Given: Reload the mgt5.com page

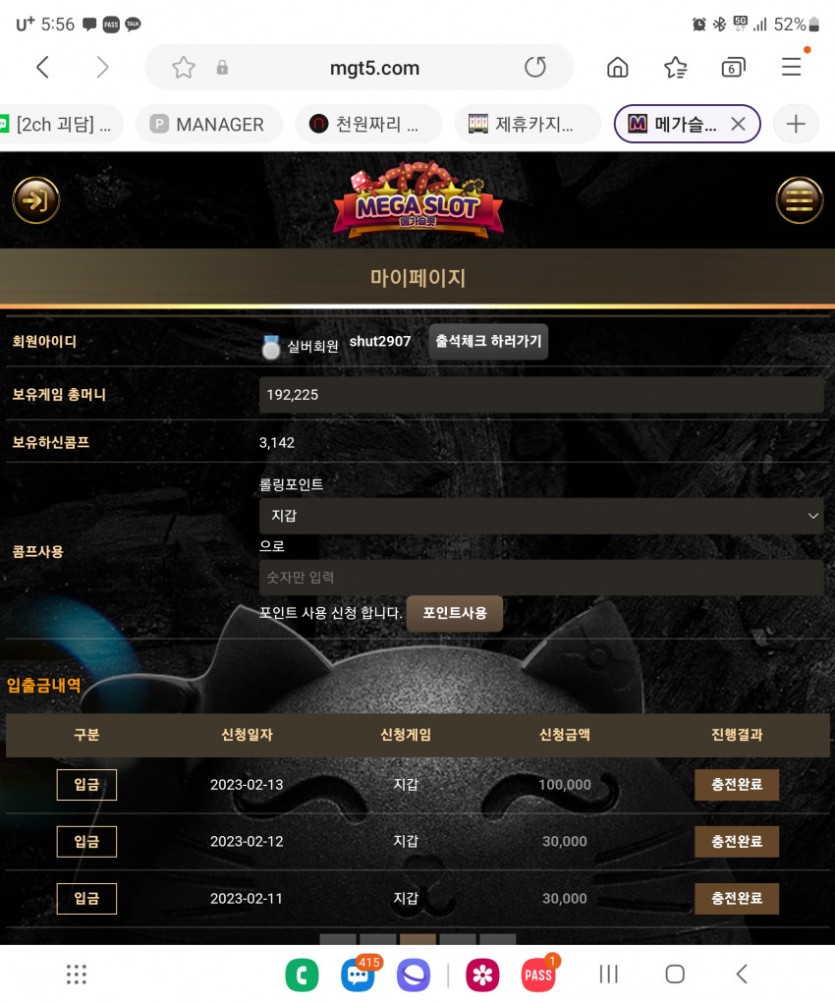Looking at the screenshot, I should click(x=535, y=67).
